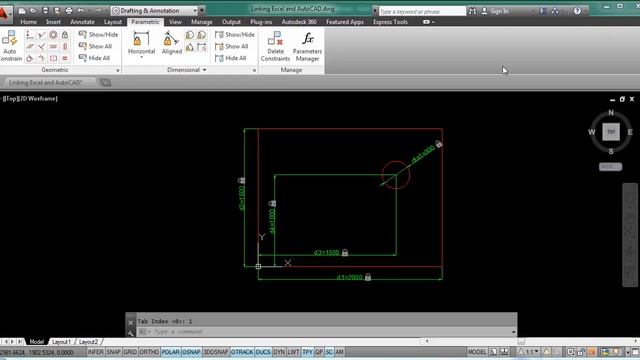Open the Customize Quick Access Toolbar arrow
Screen dimensions: 640x360
click(202, 11)
